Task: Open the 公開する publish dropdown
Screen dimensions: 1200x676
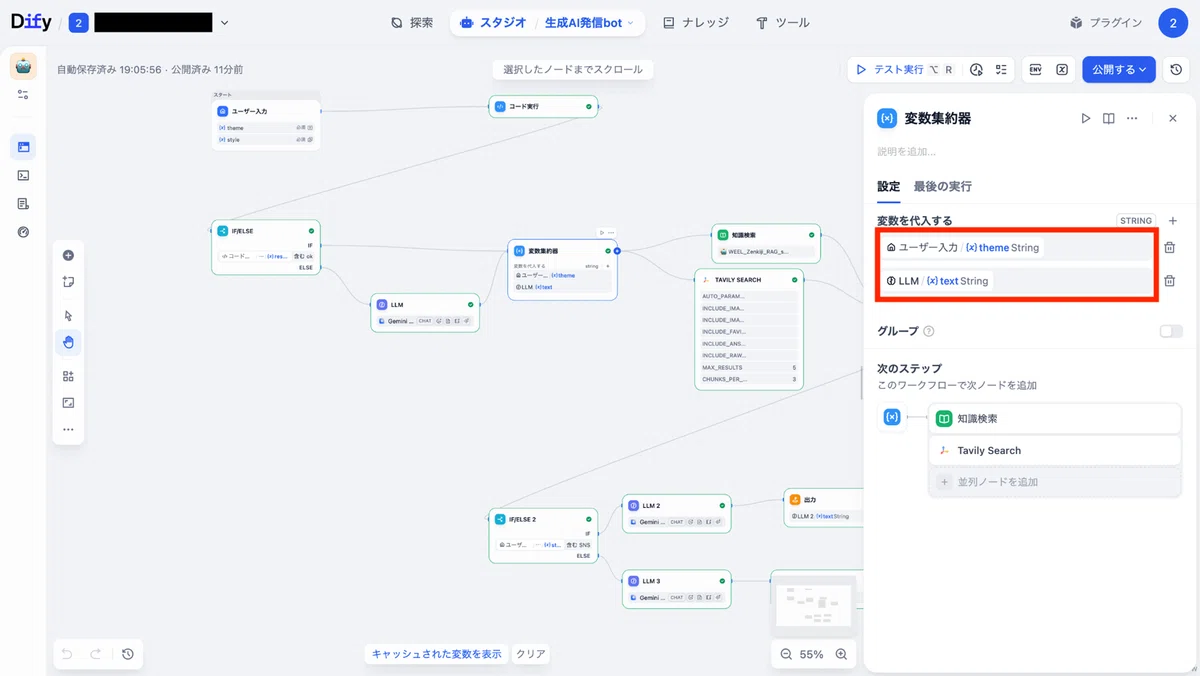Action: (1119, 70)
